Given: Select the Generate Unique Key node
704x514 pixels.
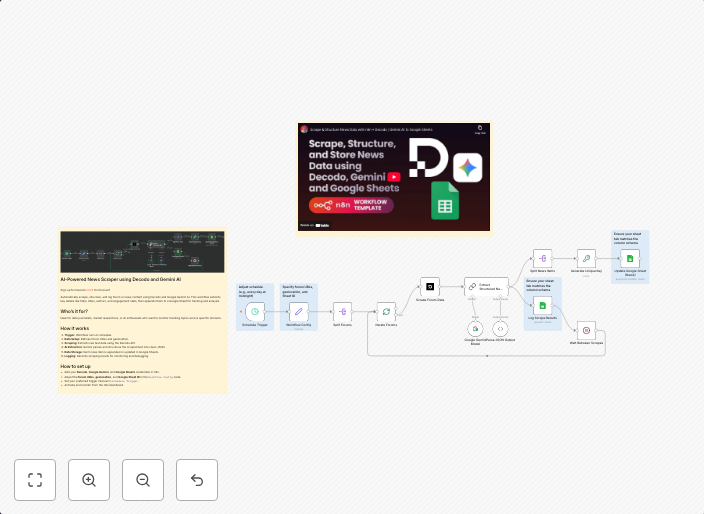Looking at the screenshot, I should 586,259.
